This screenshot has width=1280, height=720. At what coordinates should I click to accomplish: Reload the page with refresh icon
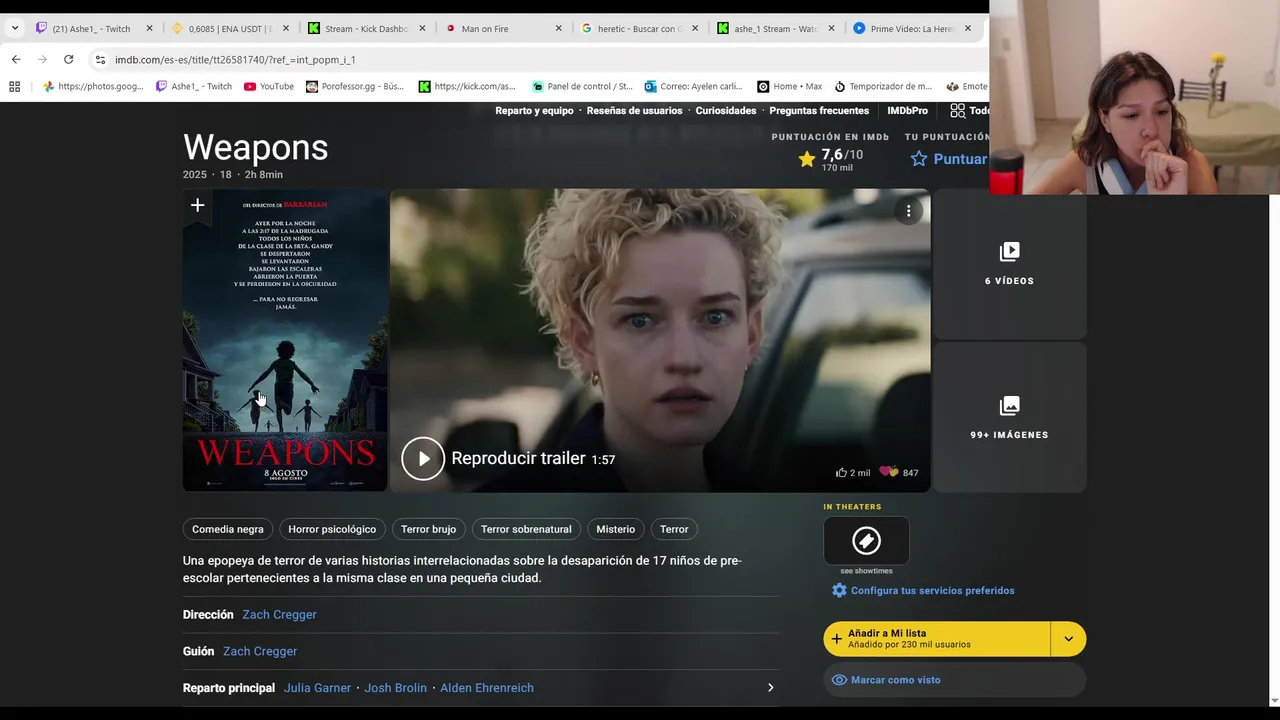[68, 60]
